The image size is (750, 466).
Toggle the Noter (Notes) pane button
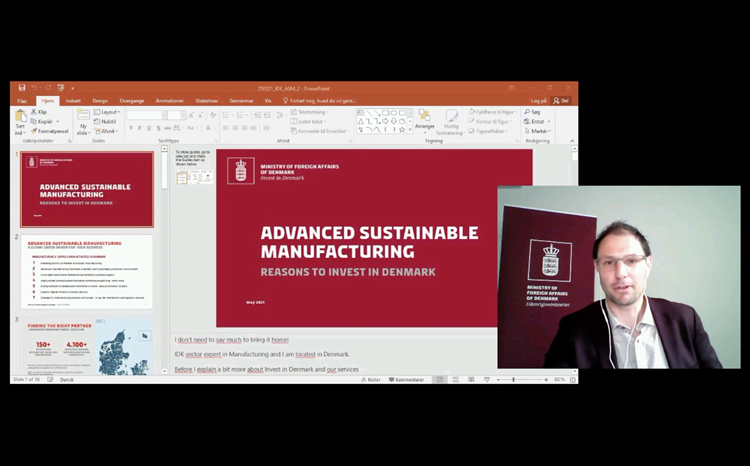(x=372, y=380)
